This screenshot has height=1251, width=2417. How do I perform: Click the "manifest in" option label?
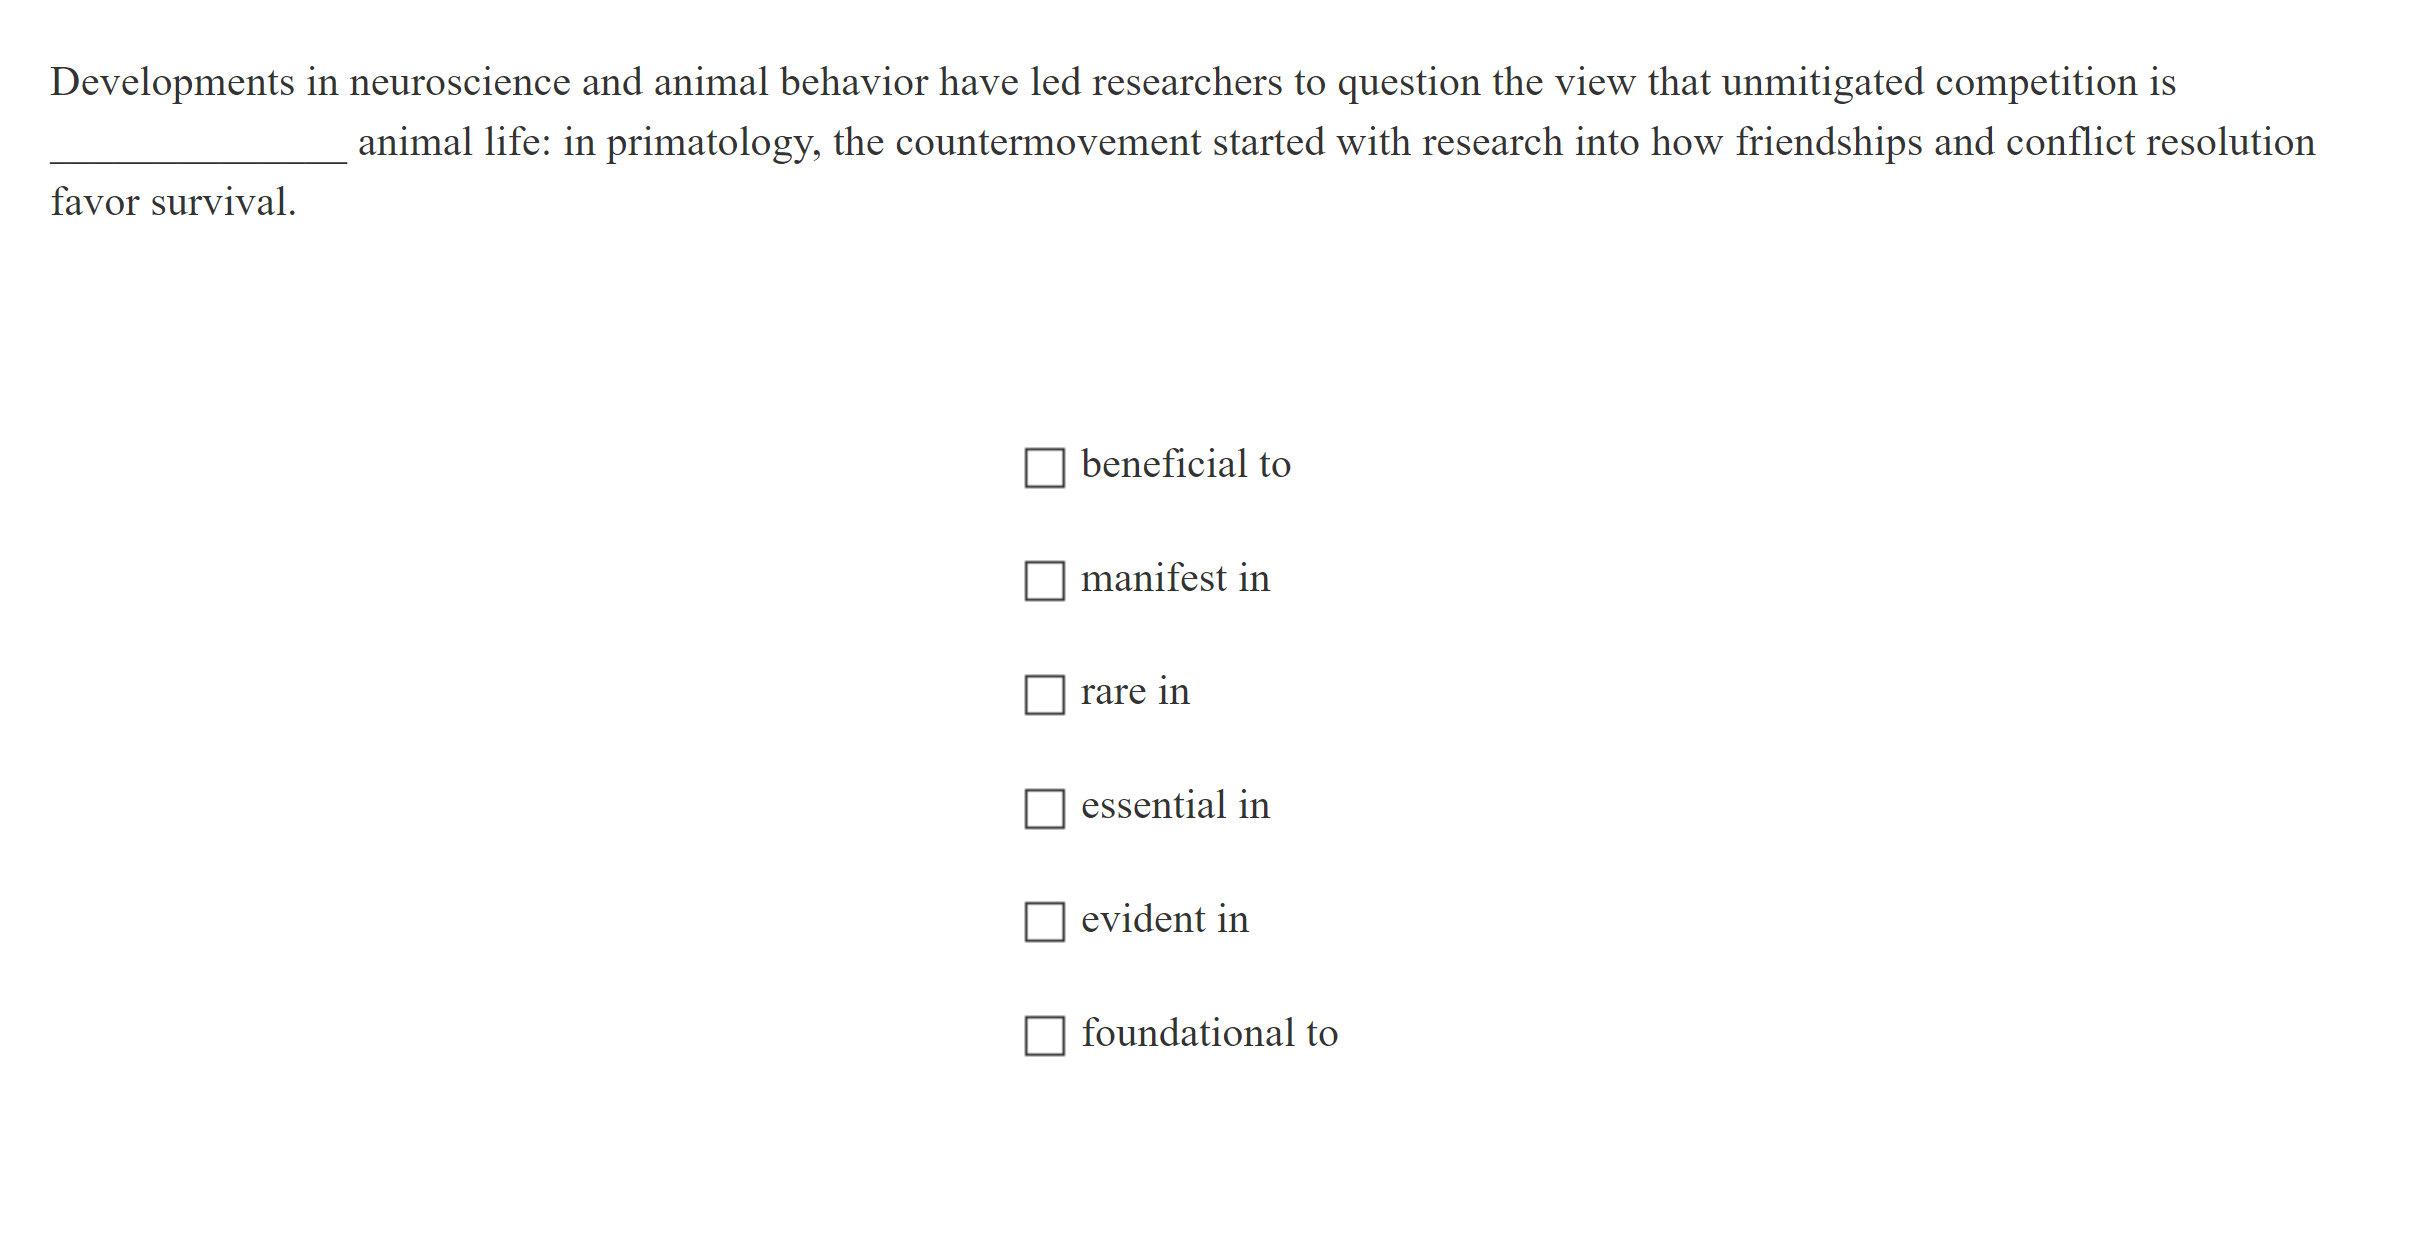(1175, 577)
